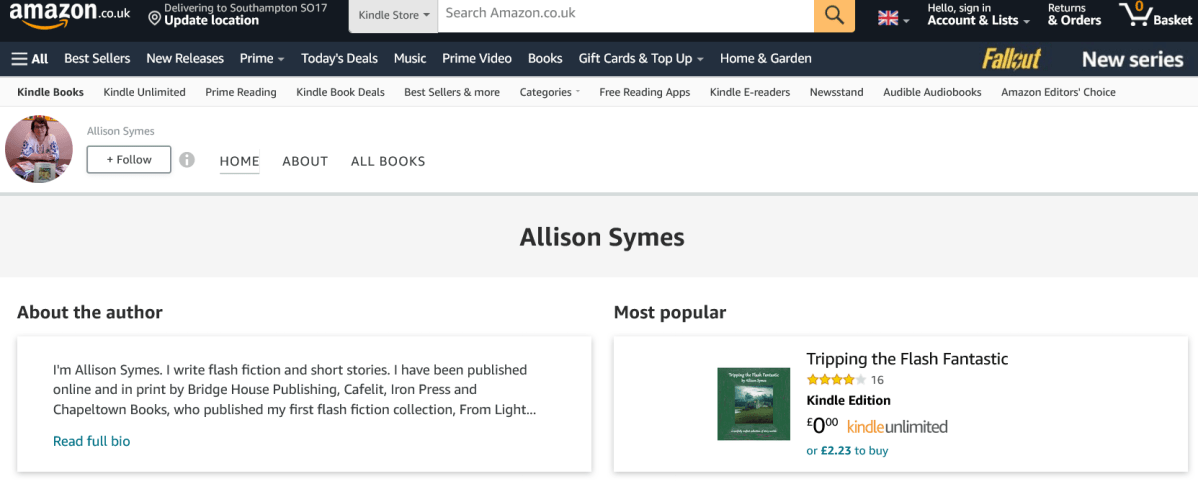
Task: Open the Prime dropdown in navigation
Action: pyautogui.click(x=262, y=59)
